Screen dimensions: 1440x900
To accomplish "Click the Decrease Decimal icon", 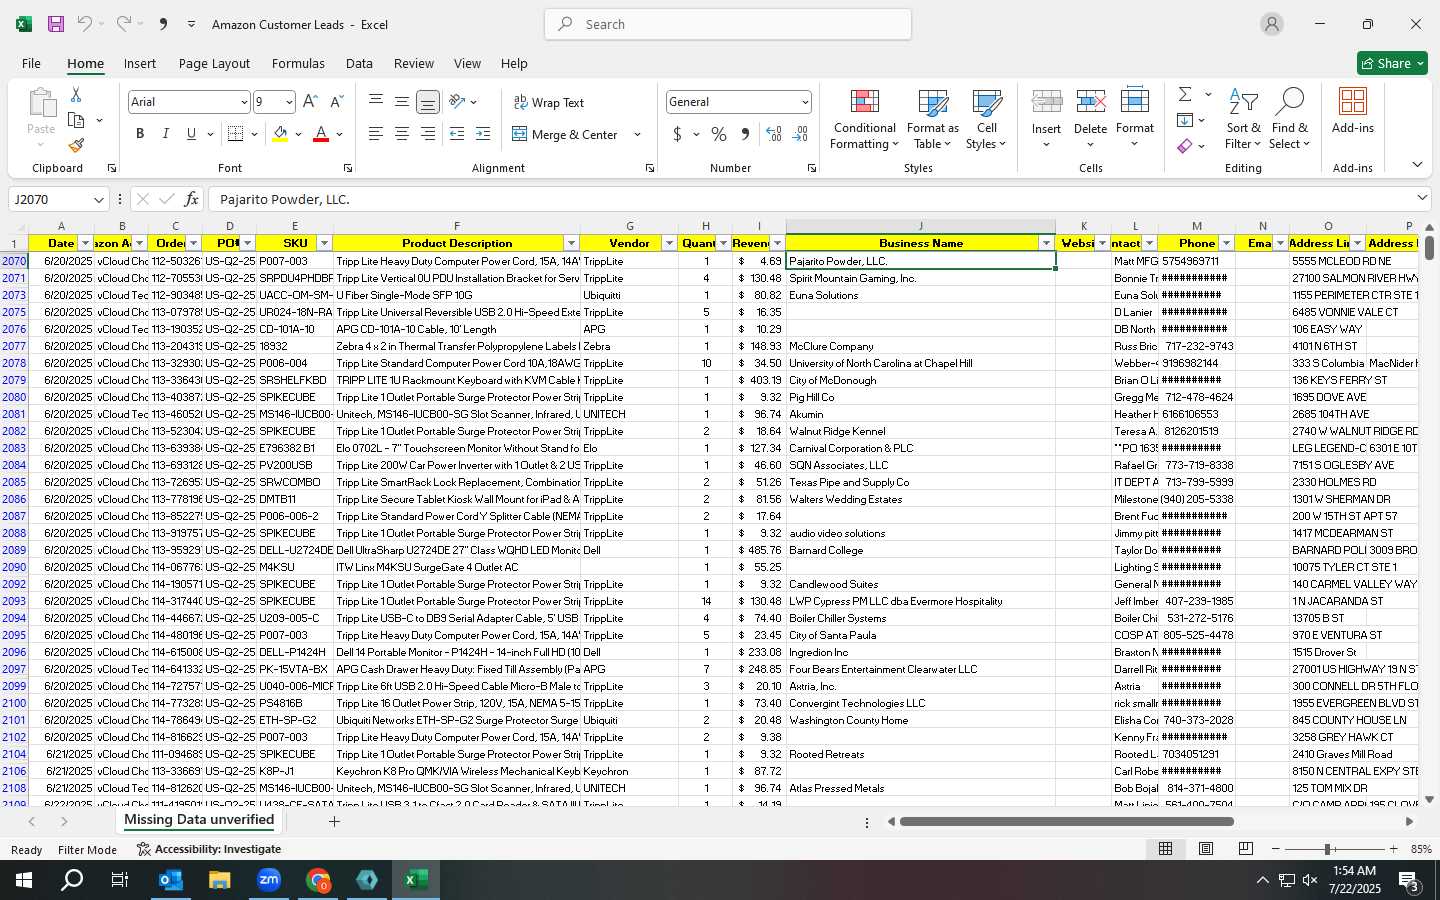I will 800,134.
